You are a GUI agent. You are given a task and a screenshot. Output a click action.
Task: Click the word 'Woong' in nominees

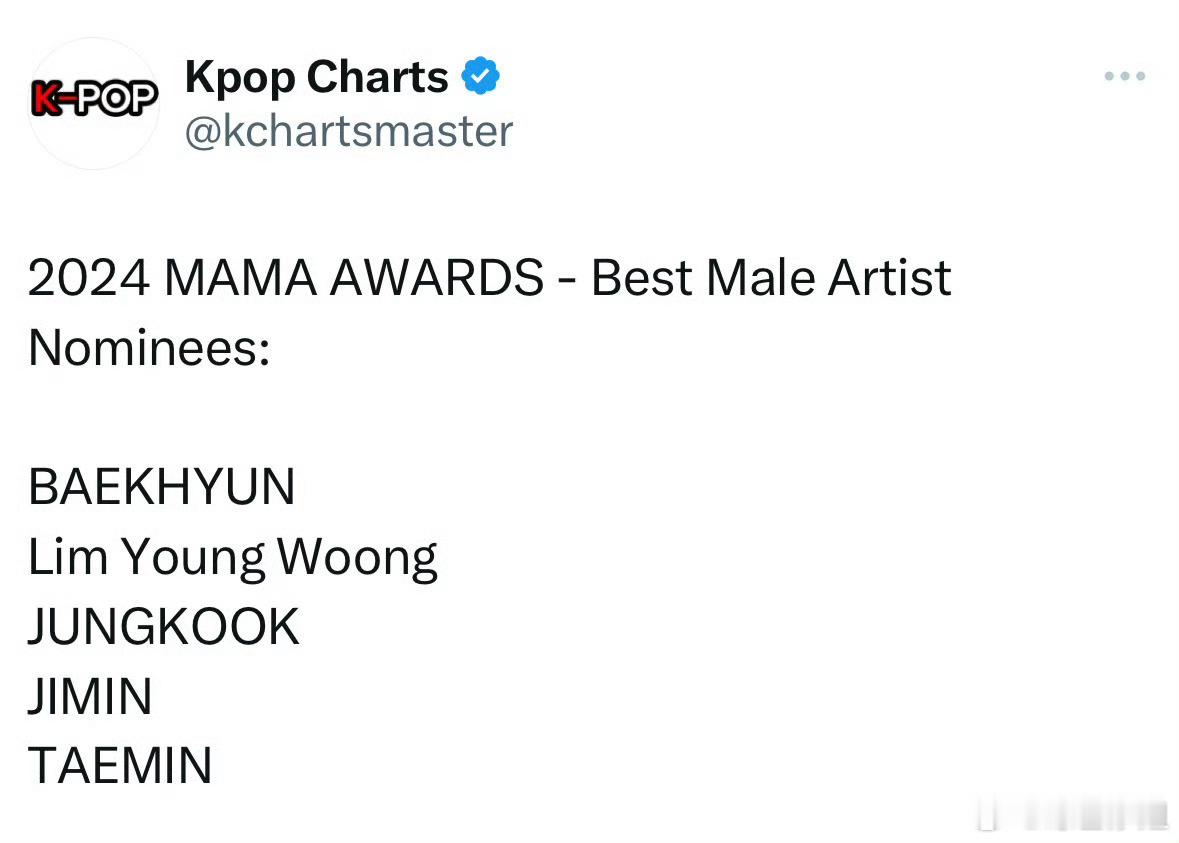click(357, 559)
